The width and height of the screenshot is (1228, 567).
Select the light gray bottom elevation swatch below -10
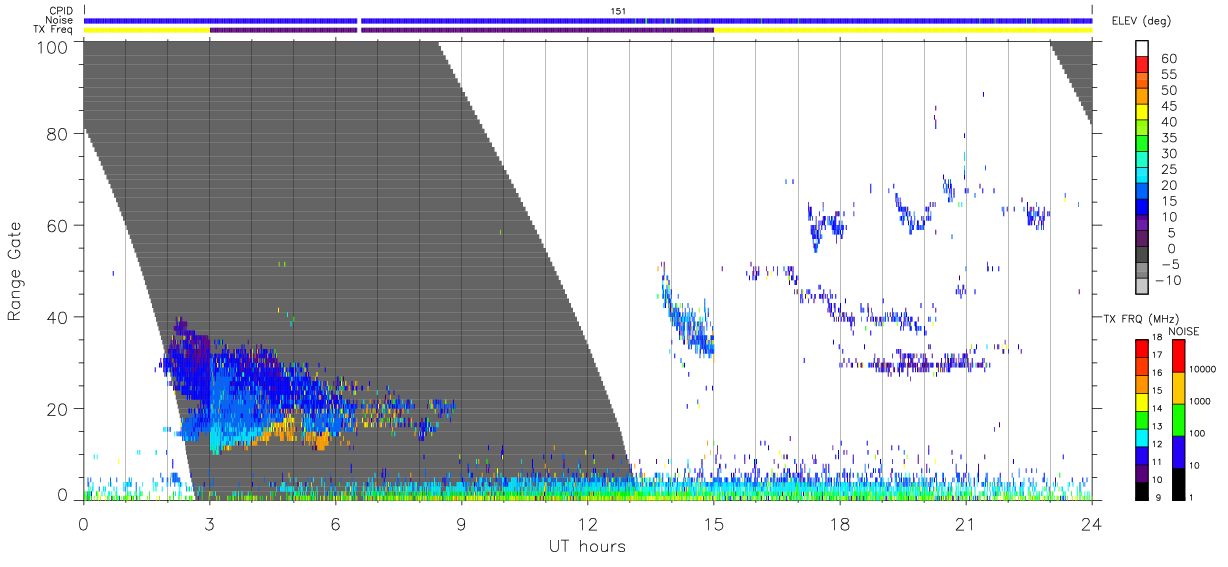click(x=1142, y=287)
